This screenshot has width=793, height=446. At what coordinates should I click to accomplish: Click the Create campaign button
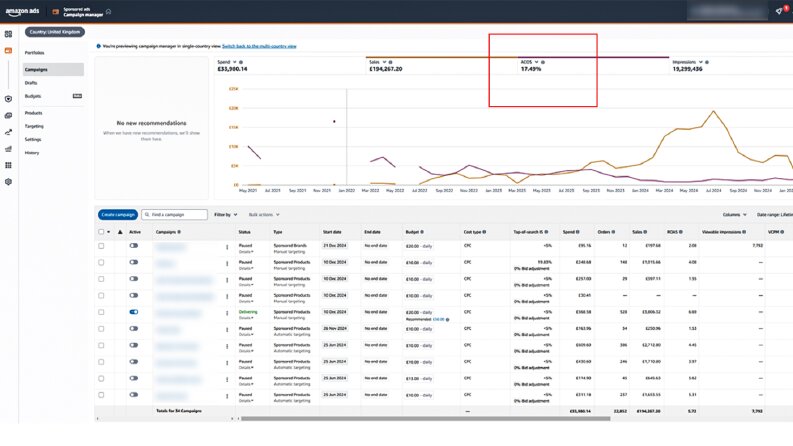coord(118,215)
